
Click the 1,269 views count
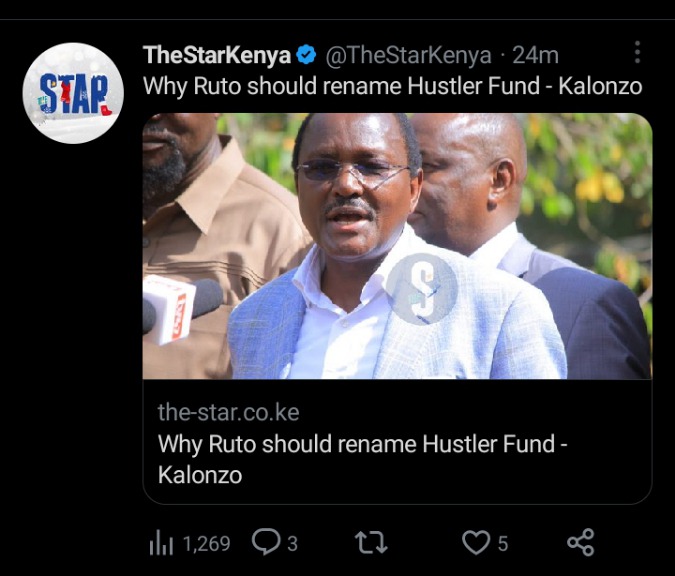207,544
